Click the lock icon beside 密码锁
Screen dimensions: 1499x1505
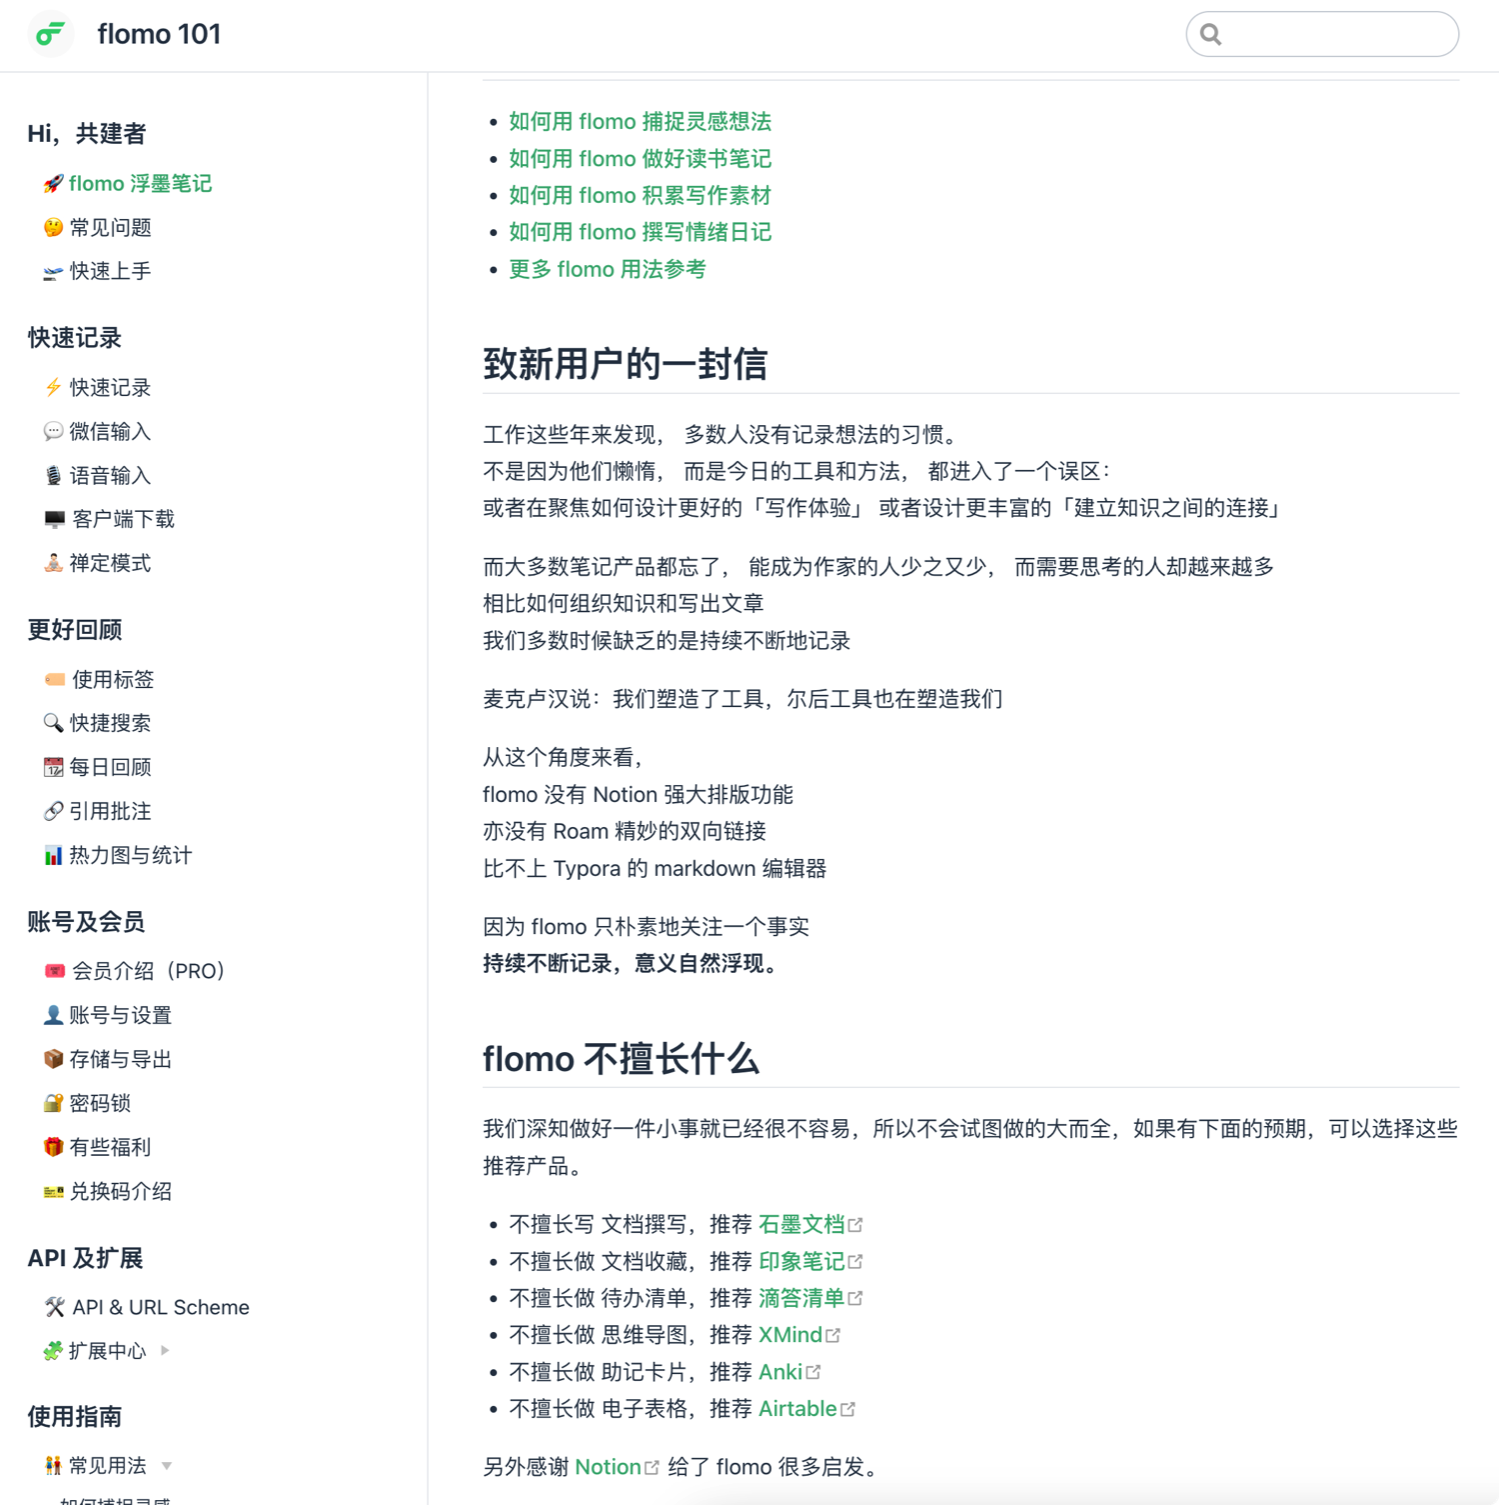click(53, 1103)
